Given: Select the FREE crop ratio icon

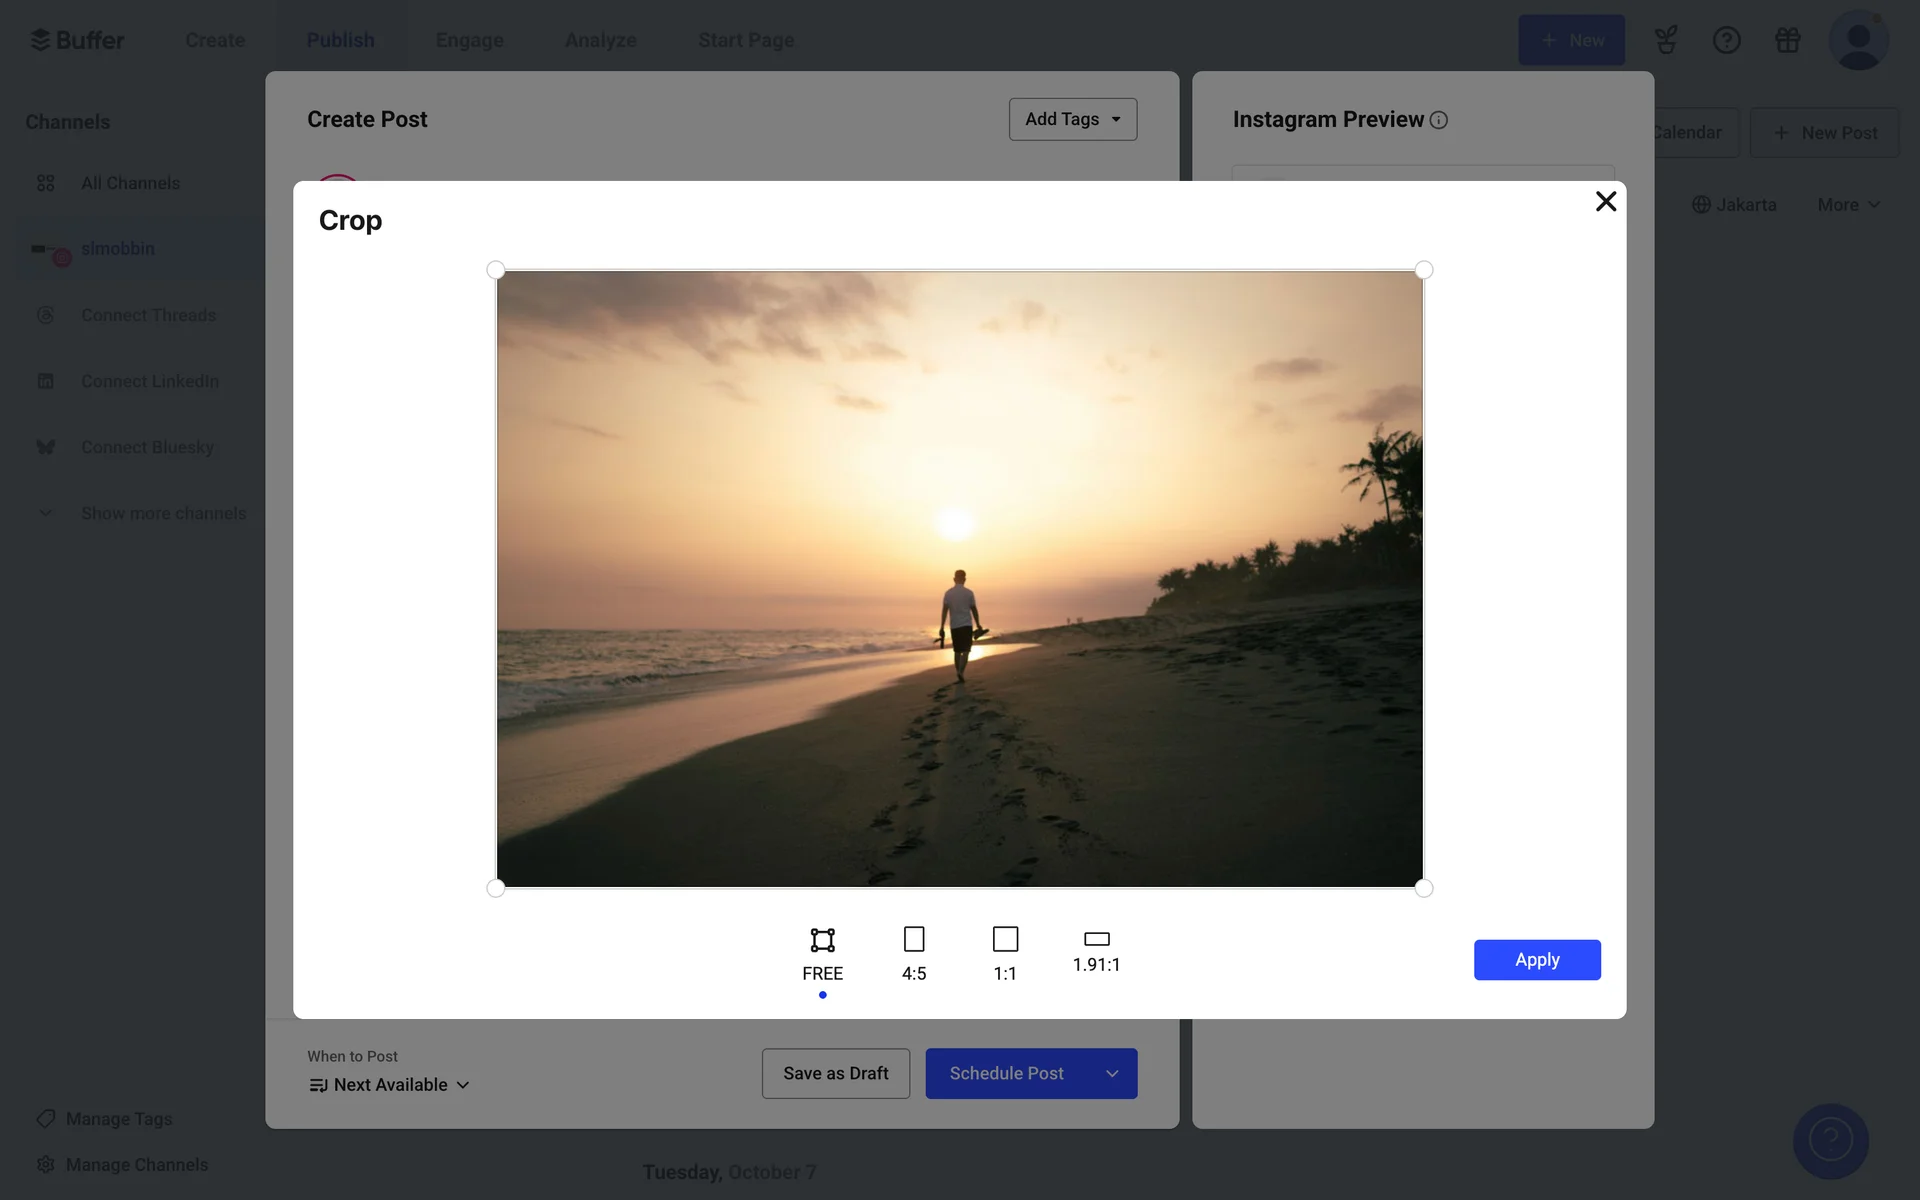Looking at the screenshot, I should click(x=822, y=941).
